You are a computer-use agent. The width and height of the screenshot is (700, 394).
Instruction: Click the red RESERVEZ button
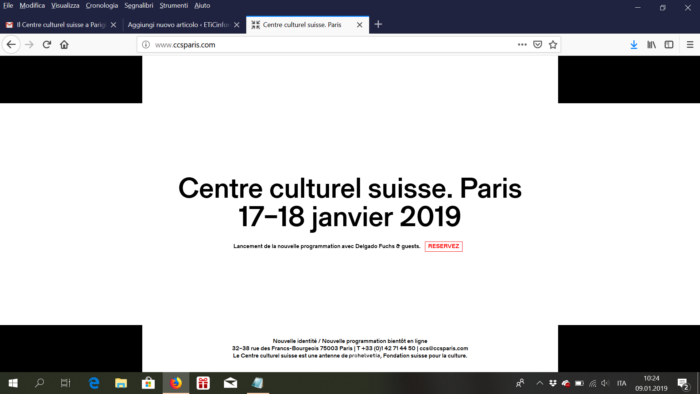[x=443, y=246]
